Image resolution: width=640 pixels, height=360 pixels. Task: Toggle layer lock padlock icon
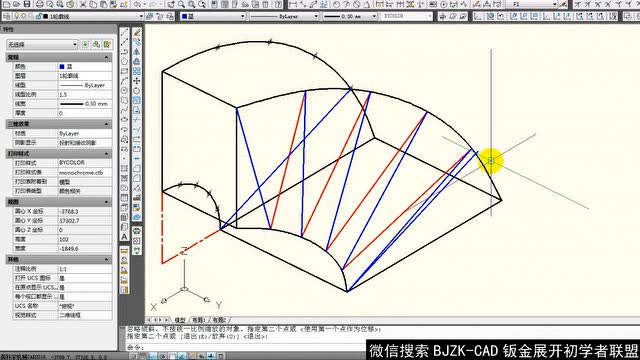point(38,16)
